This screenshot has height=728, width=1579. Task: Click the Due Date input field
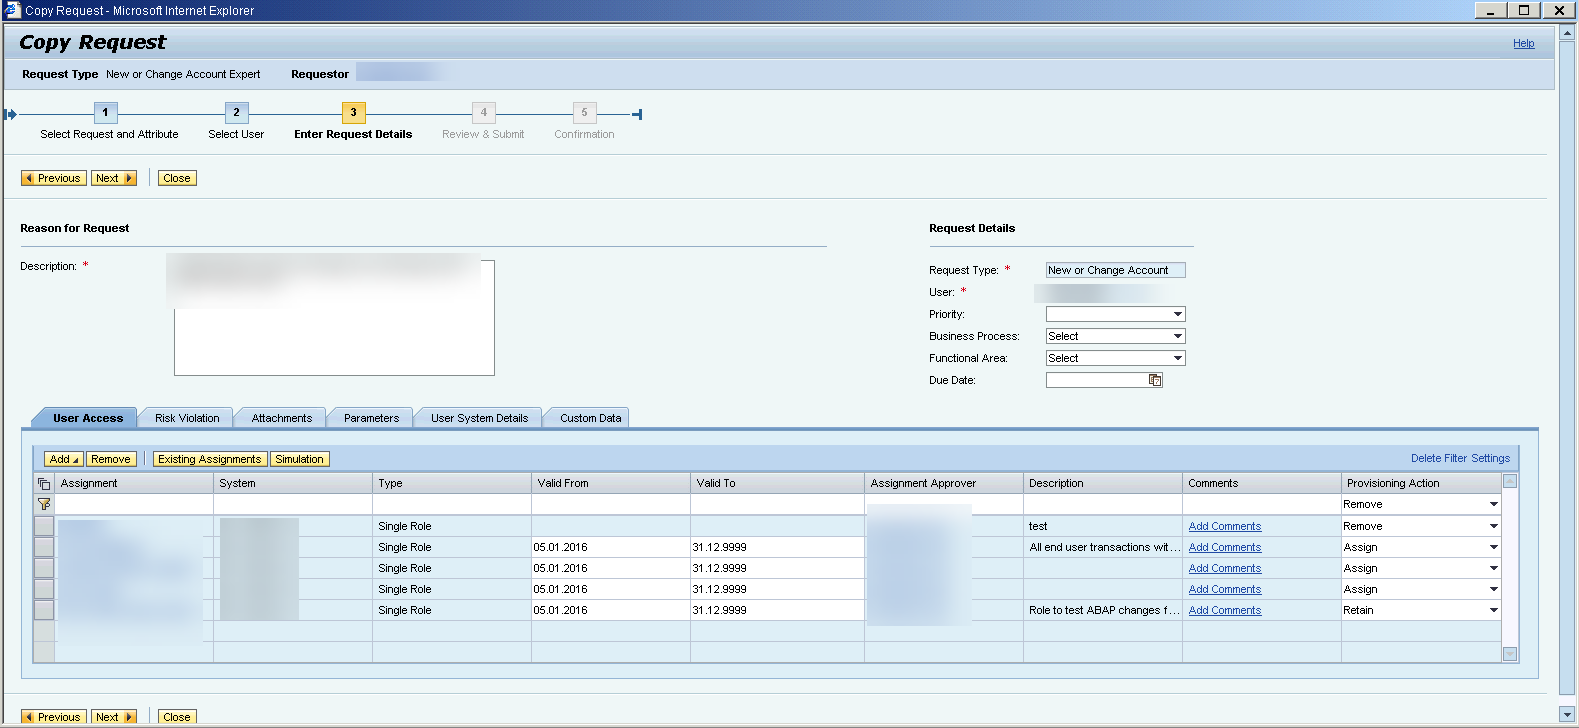(x=1097, y=380)
